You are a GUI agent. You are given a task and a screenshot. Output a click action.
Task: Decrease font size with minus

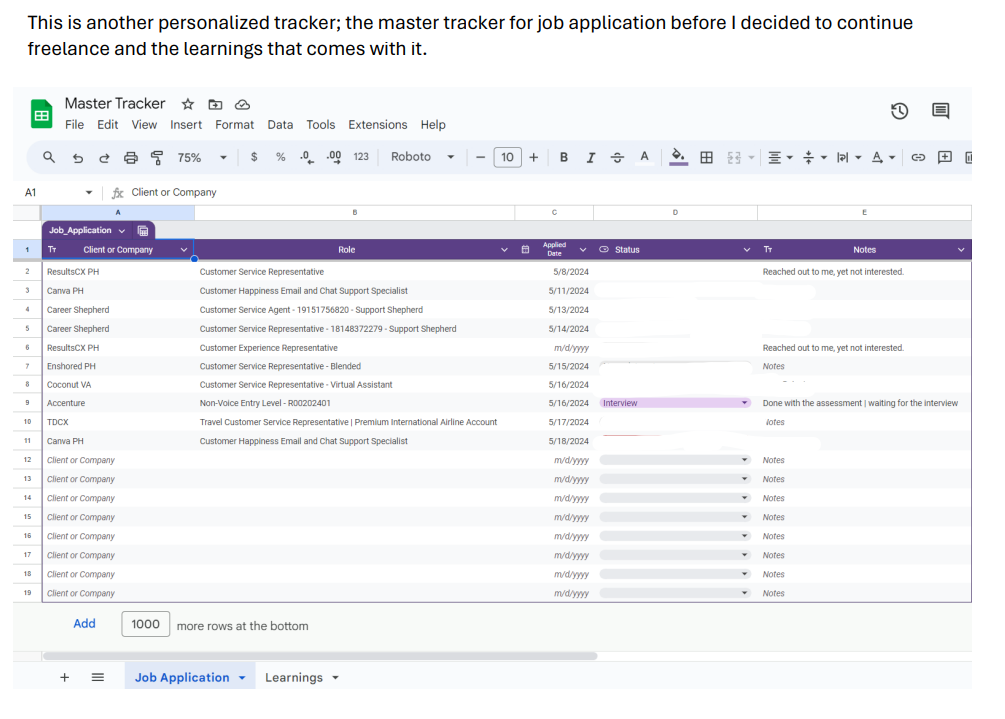pos(480,157)
